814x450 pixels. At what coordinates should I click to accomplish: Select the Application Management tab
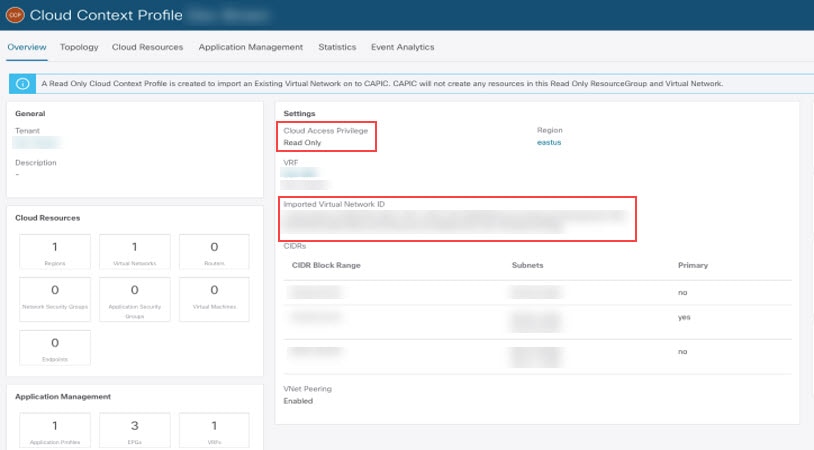pyautogui.click(x=251, y=47)
